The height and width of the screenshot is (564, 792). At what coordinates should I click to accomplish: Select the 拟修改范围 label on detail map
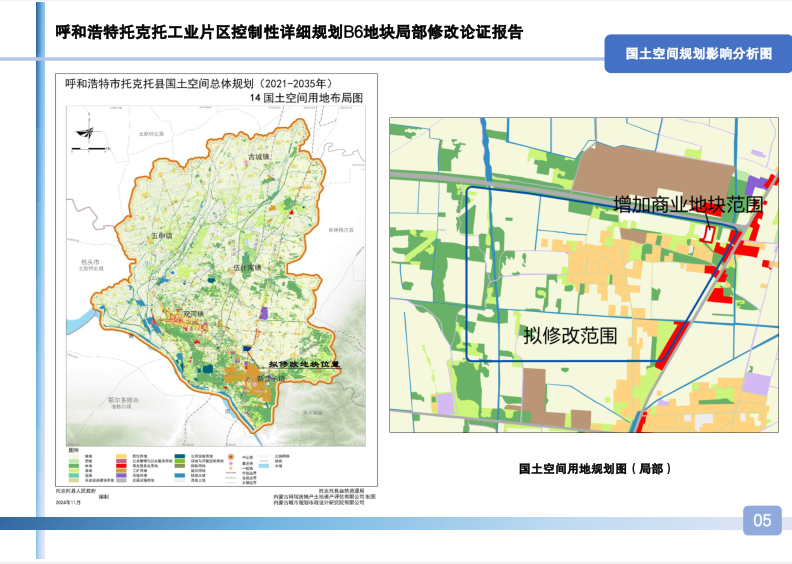(x=569, y=336)
